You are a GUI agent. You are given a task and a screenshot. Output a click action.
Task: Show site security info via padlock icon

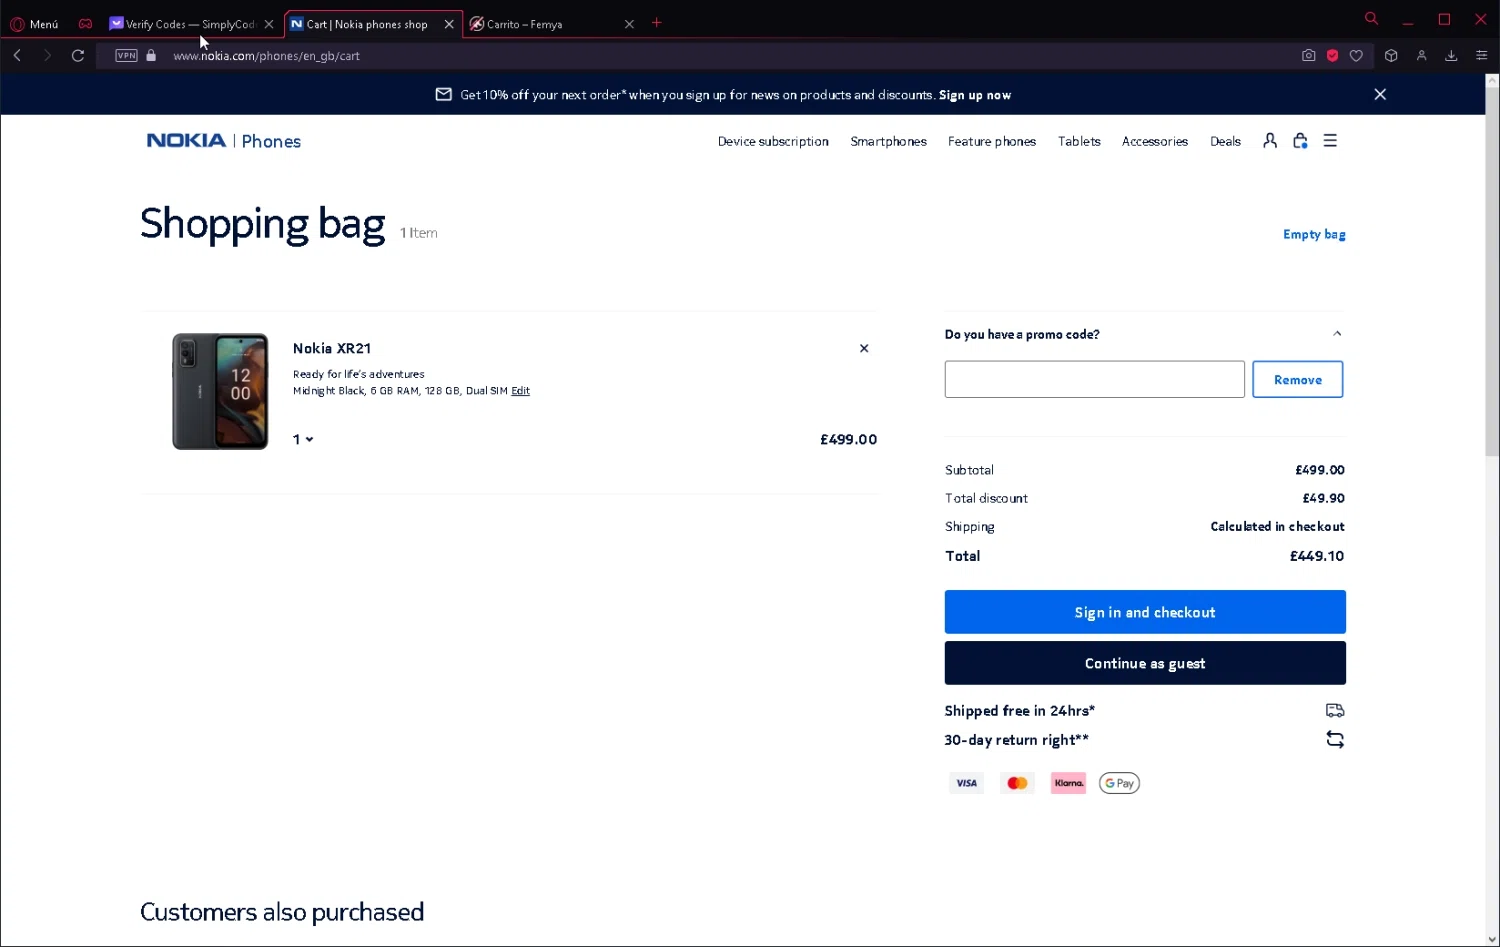(151, 56)
